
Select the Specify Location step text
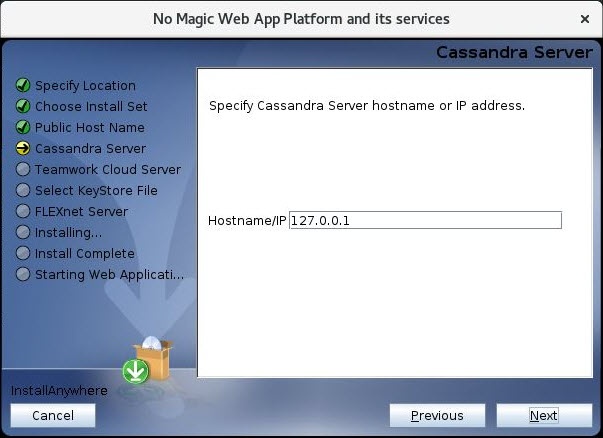click(x=85, y=86)
